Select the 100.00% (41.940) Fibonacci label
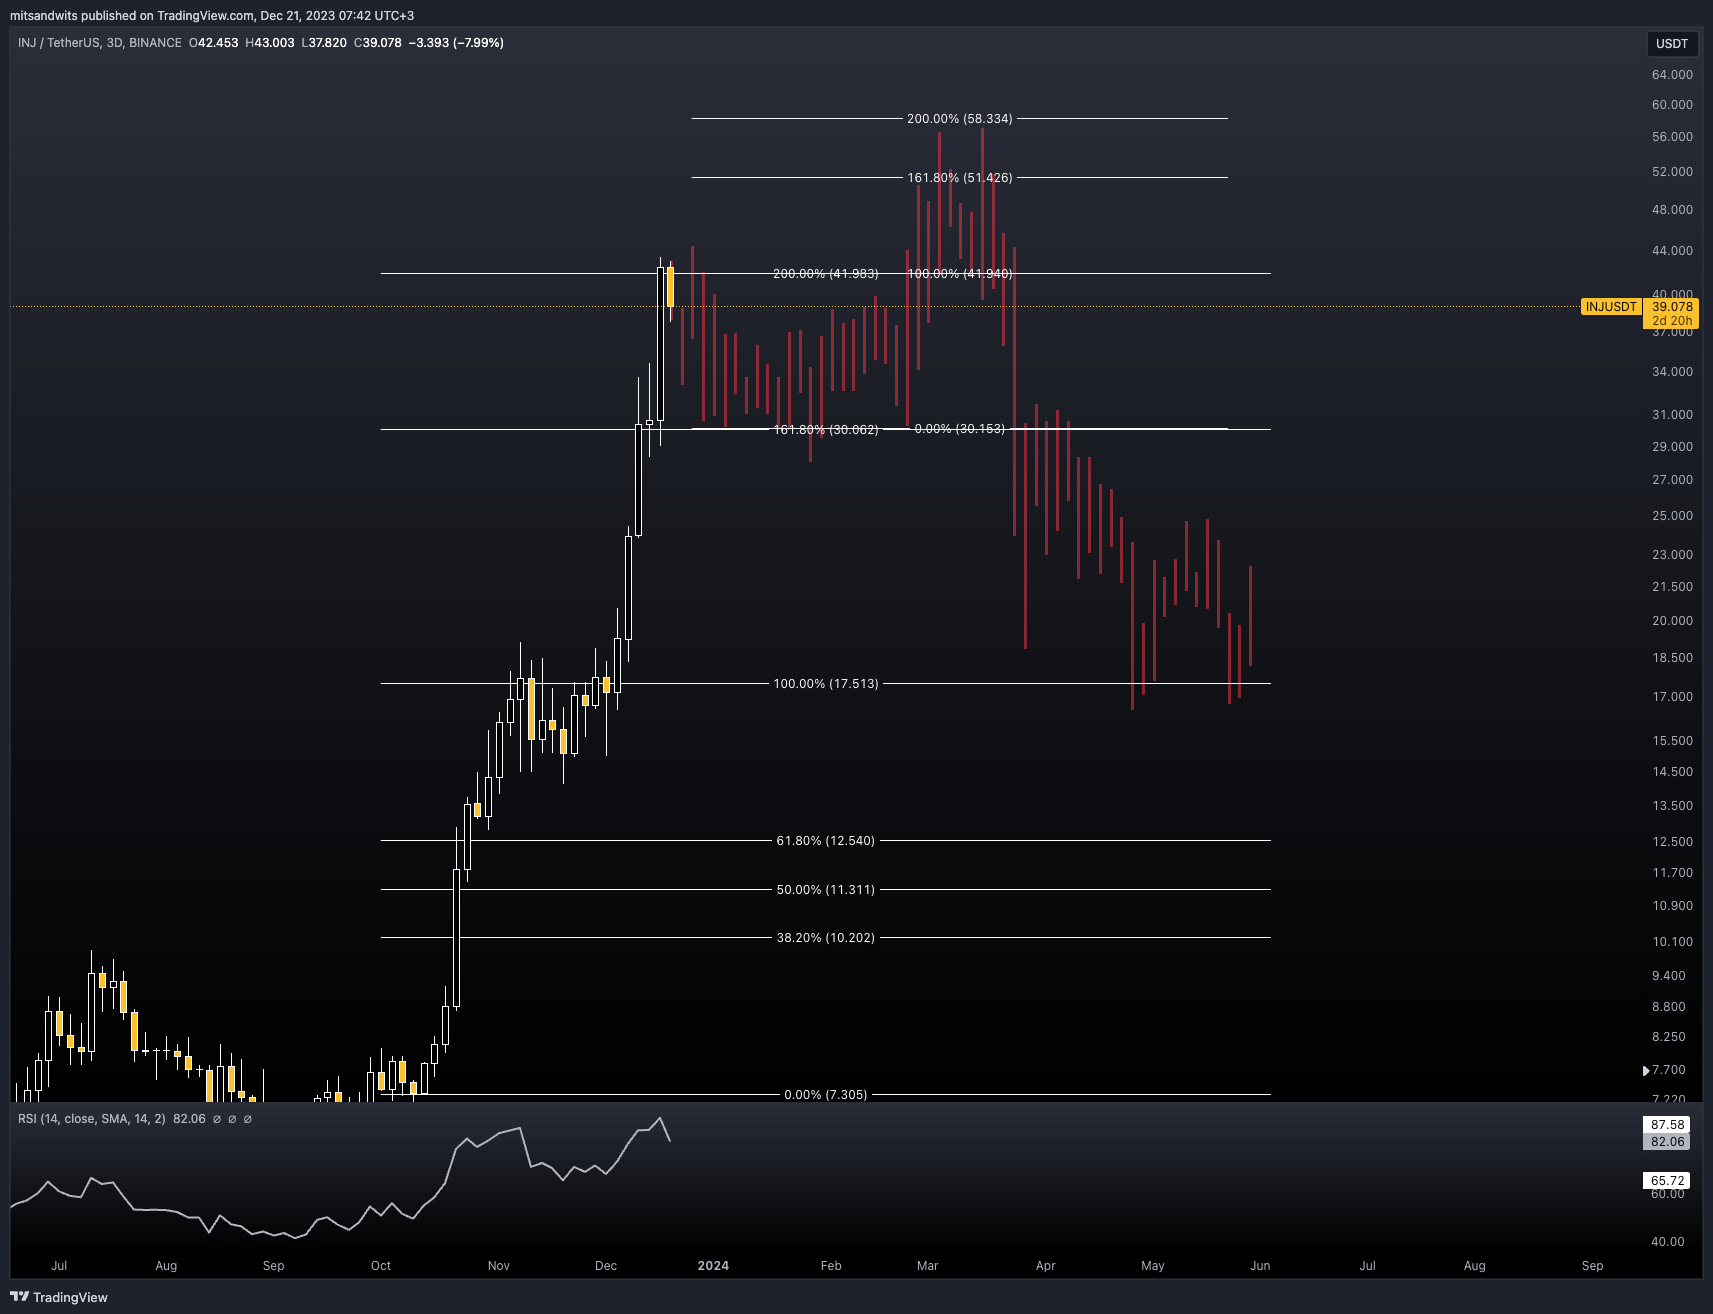The height and width of the screenshot is (1314, 1713). [960, 274]
